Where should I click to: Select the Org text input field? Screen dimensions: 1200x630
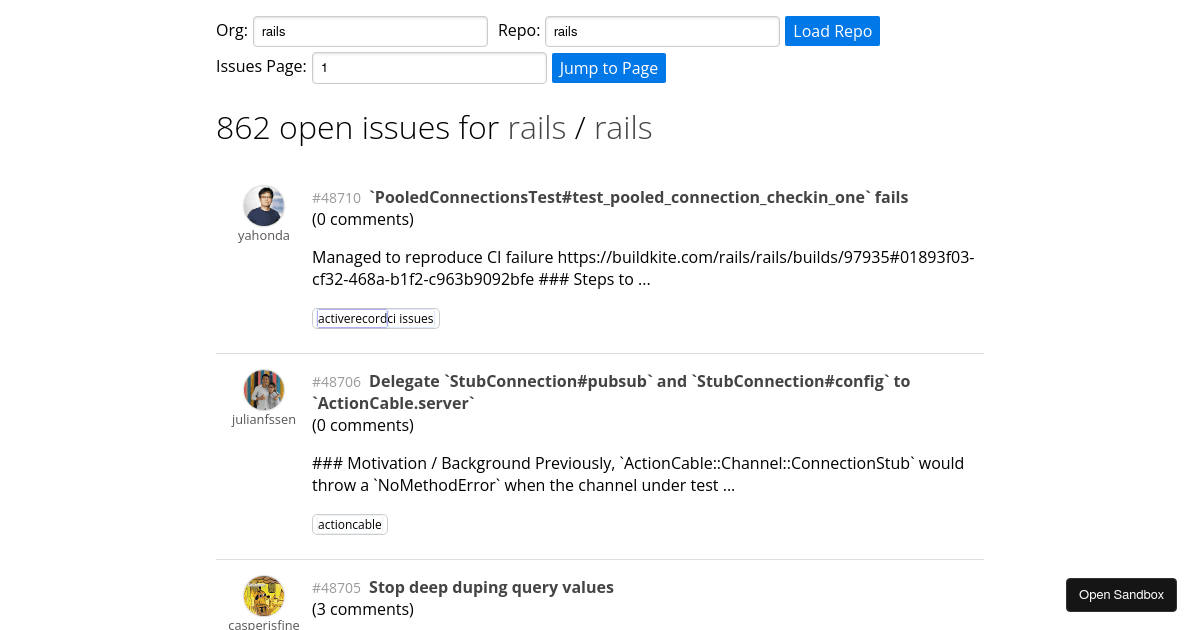[x=370, y=31]
